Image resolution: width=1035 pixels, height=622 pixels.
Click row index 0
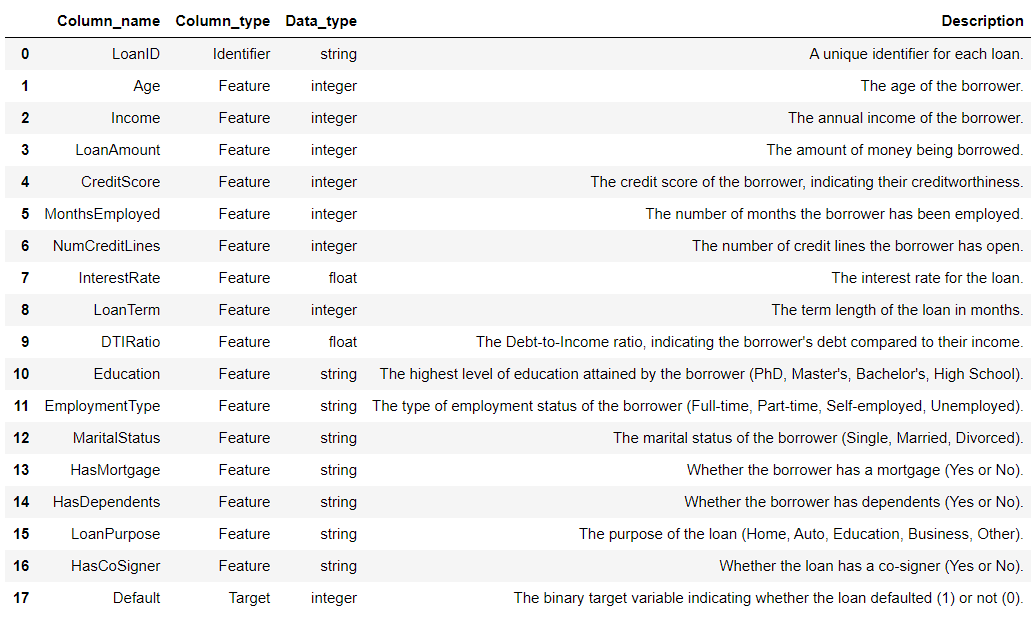tap(25, 54)
